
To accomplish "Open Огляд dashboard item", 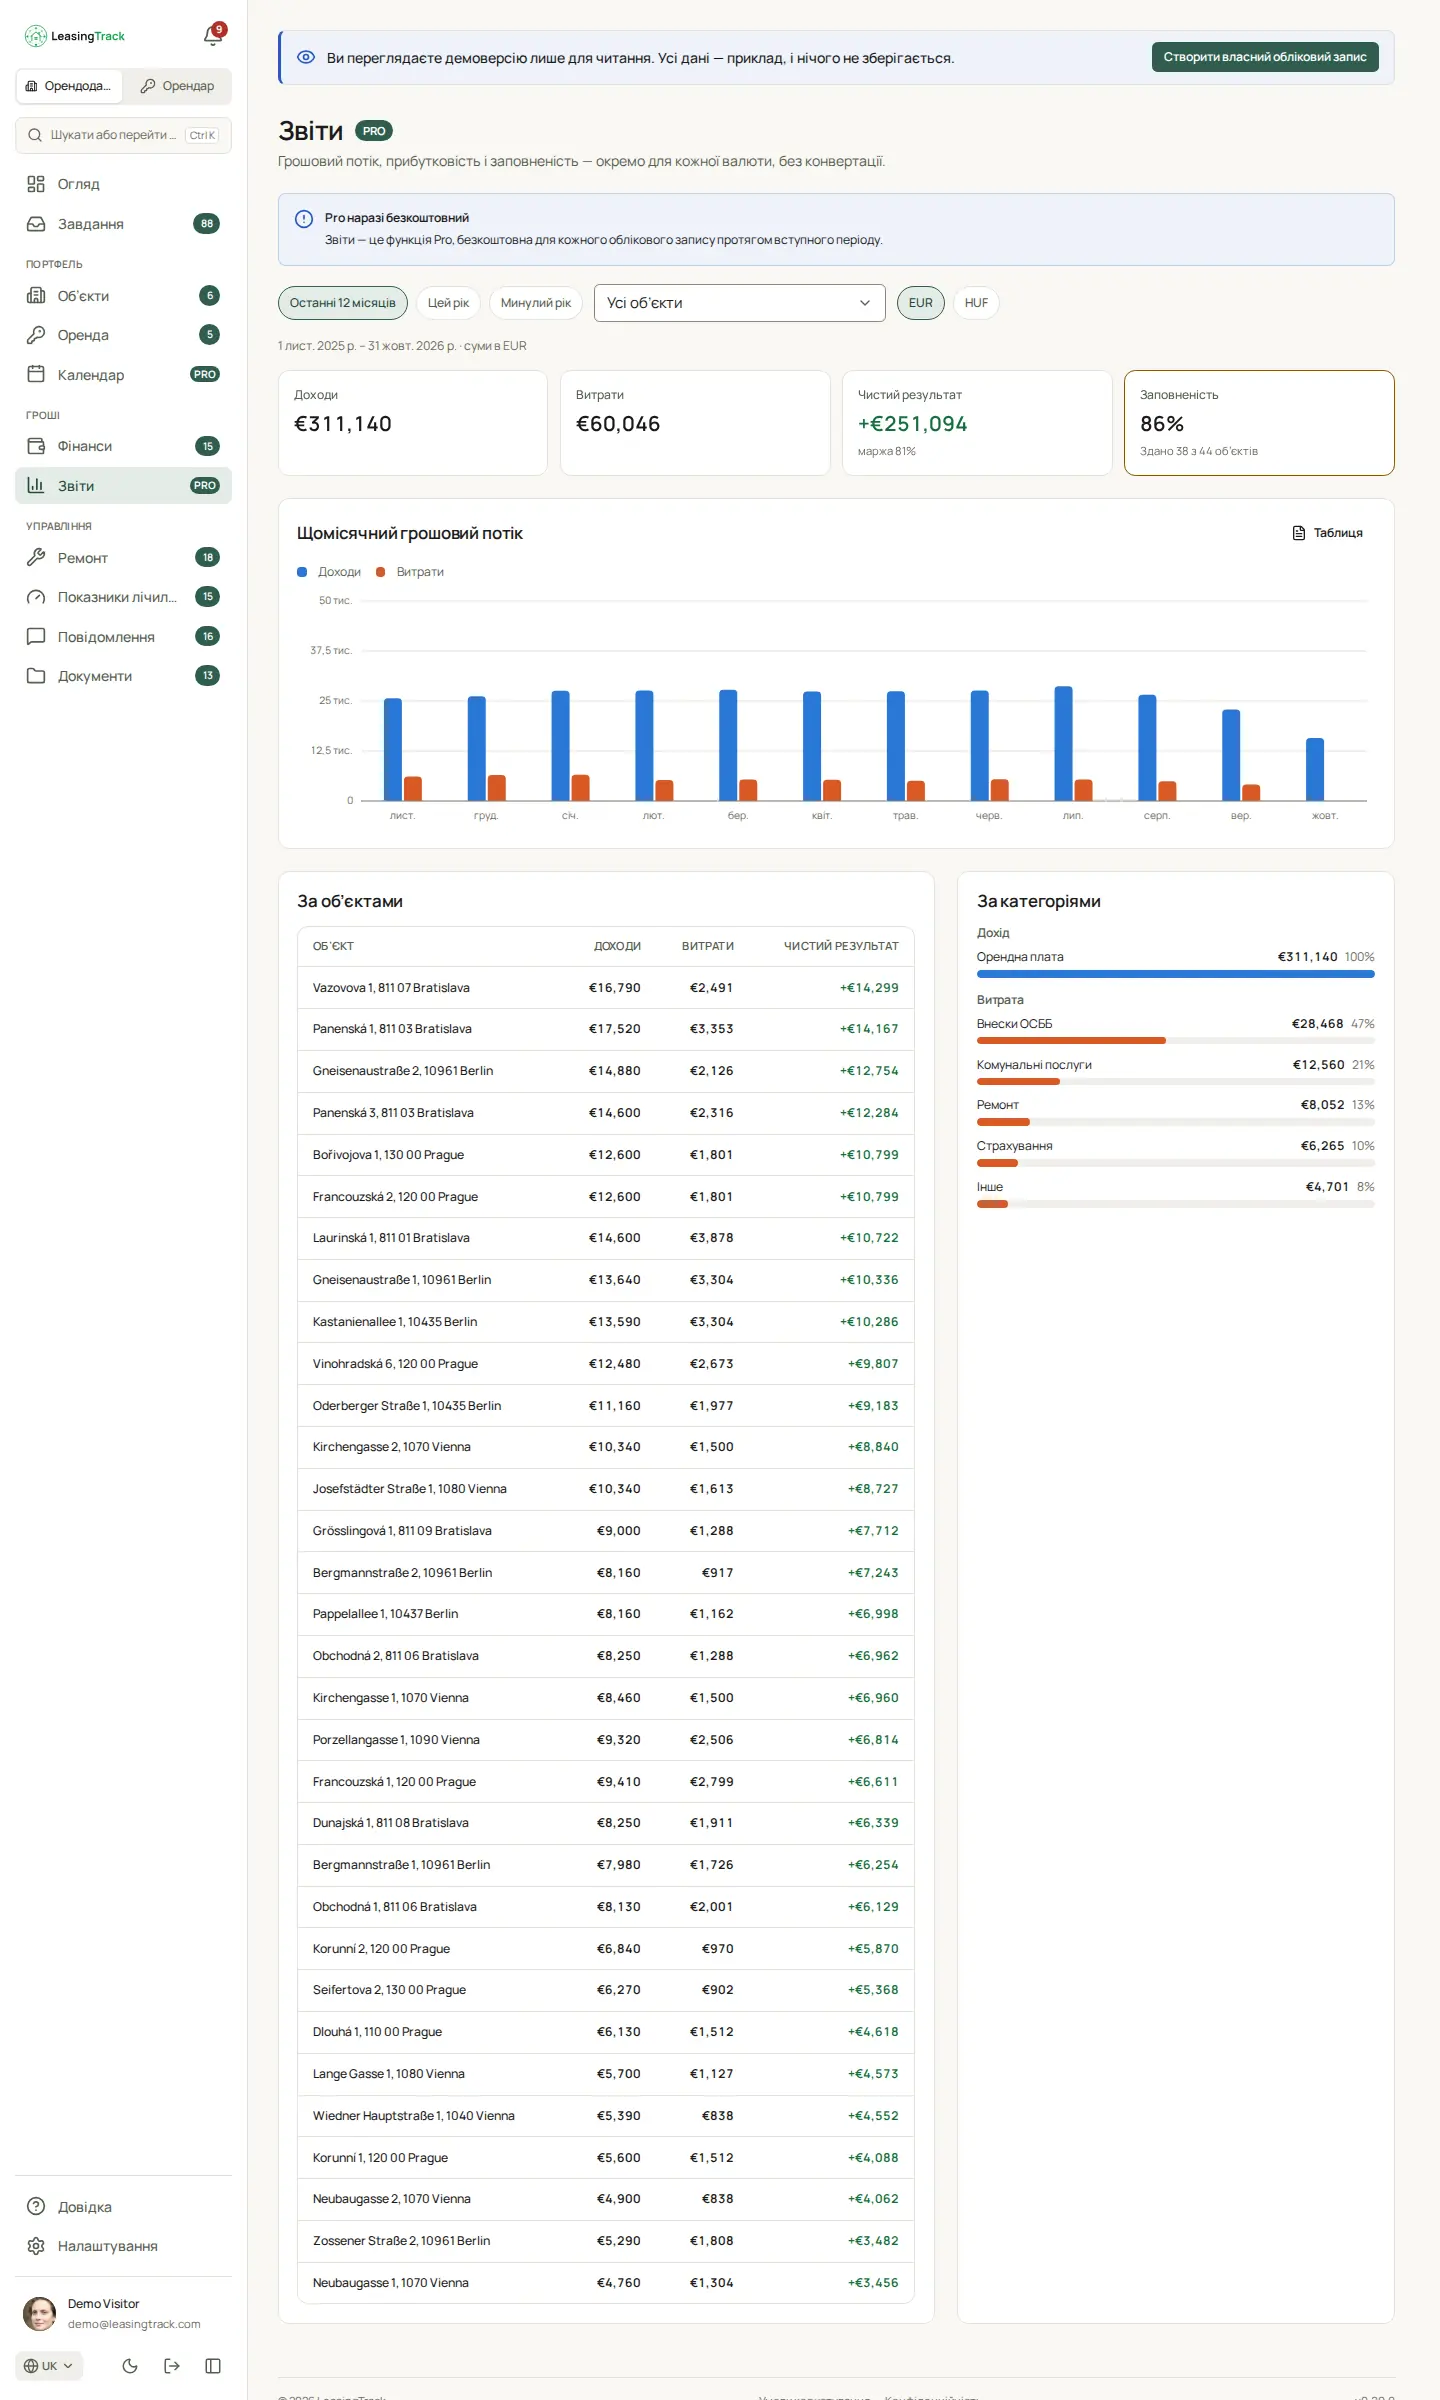I will click(x=123, y=184).
